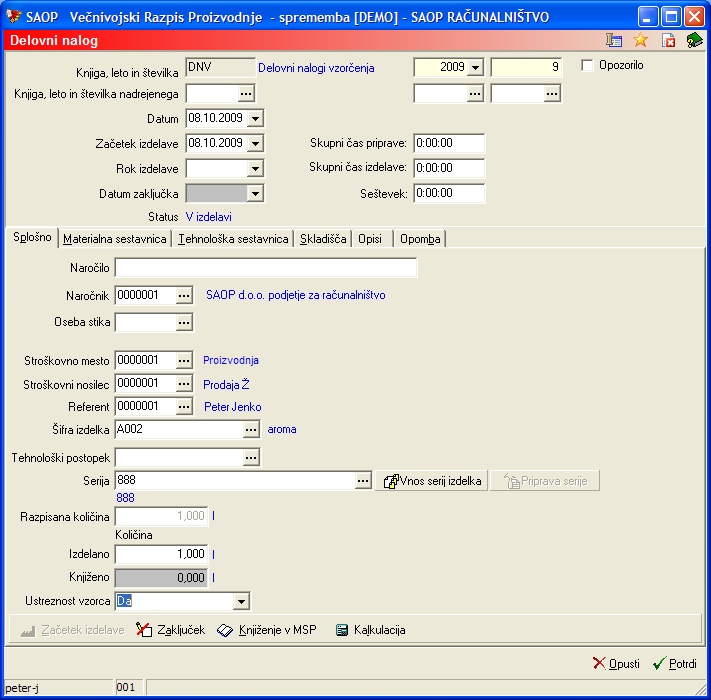
Task: Open lookup for superior year field
Action: tap(475, 94)
